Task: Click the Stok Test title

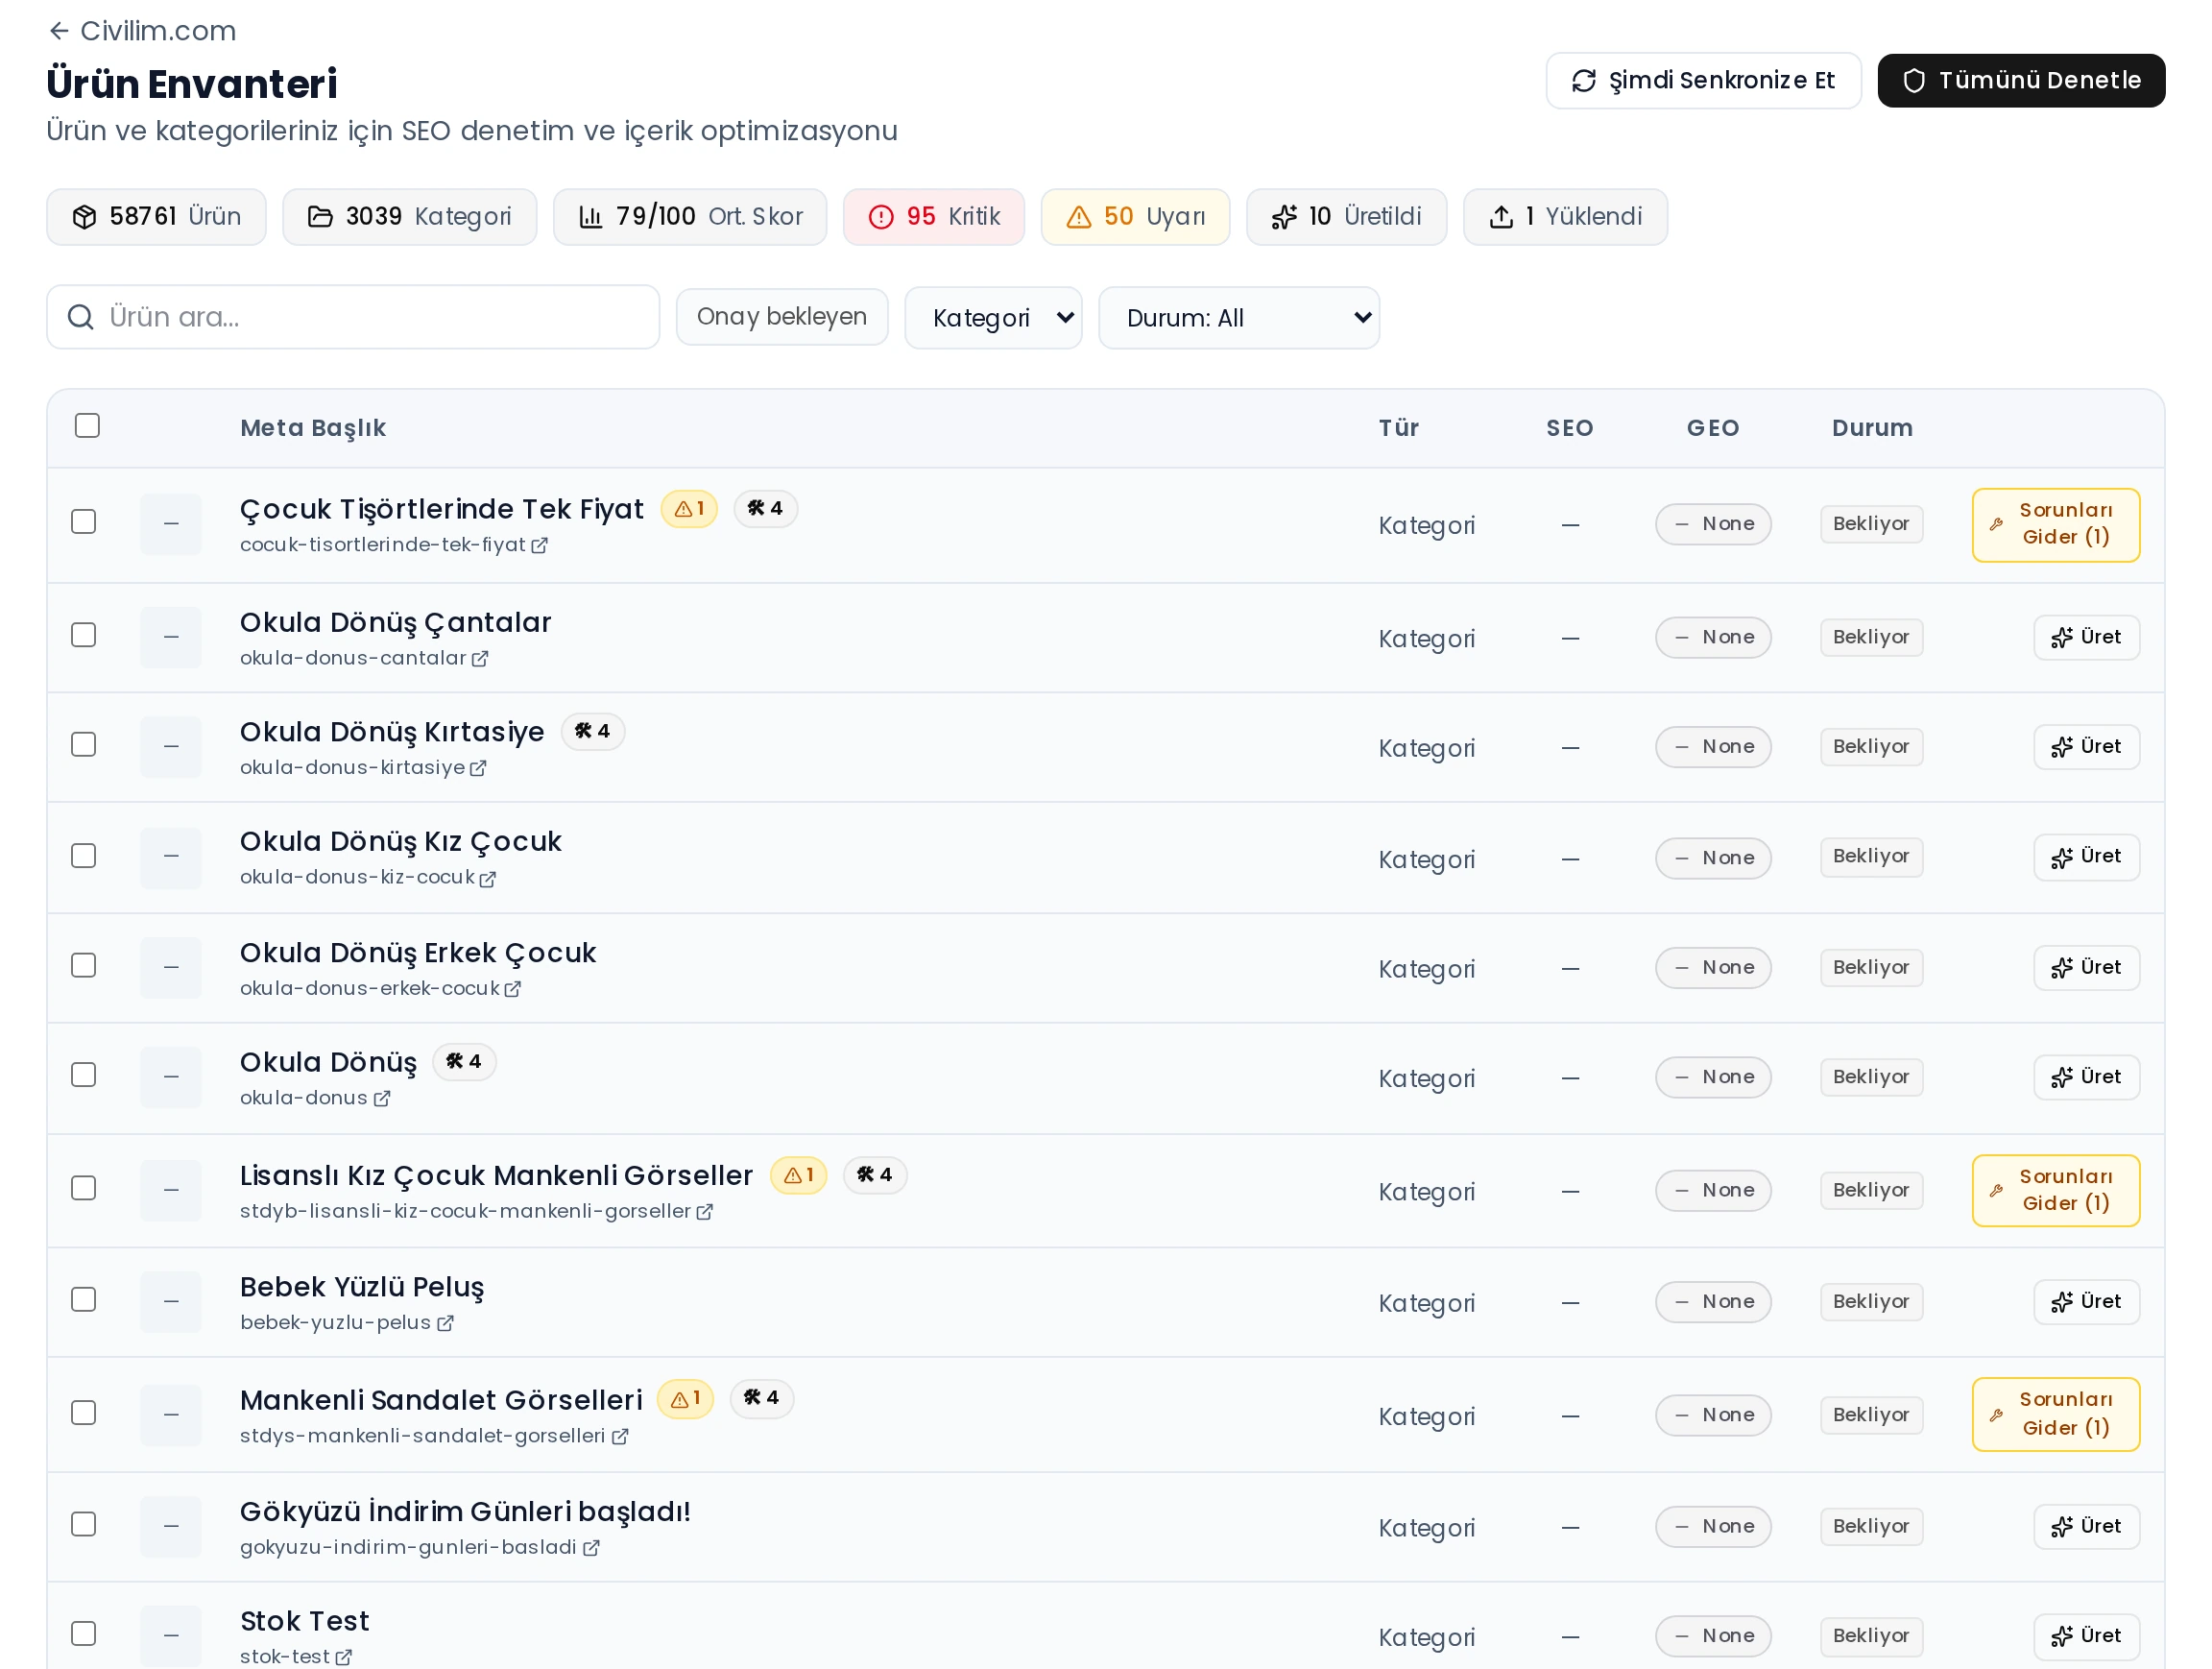Action: 304,1622
